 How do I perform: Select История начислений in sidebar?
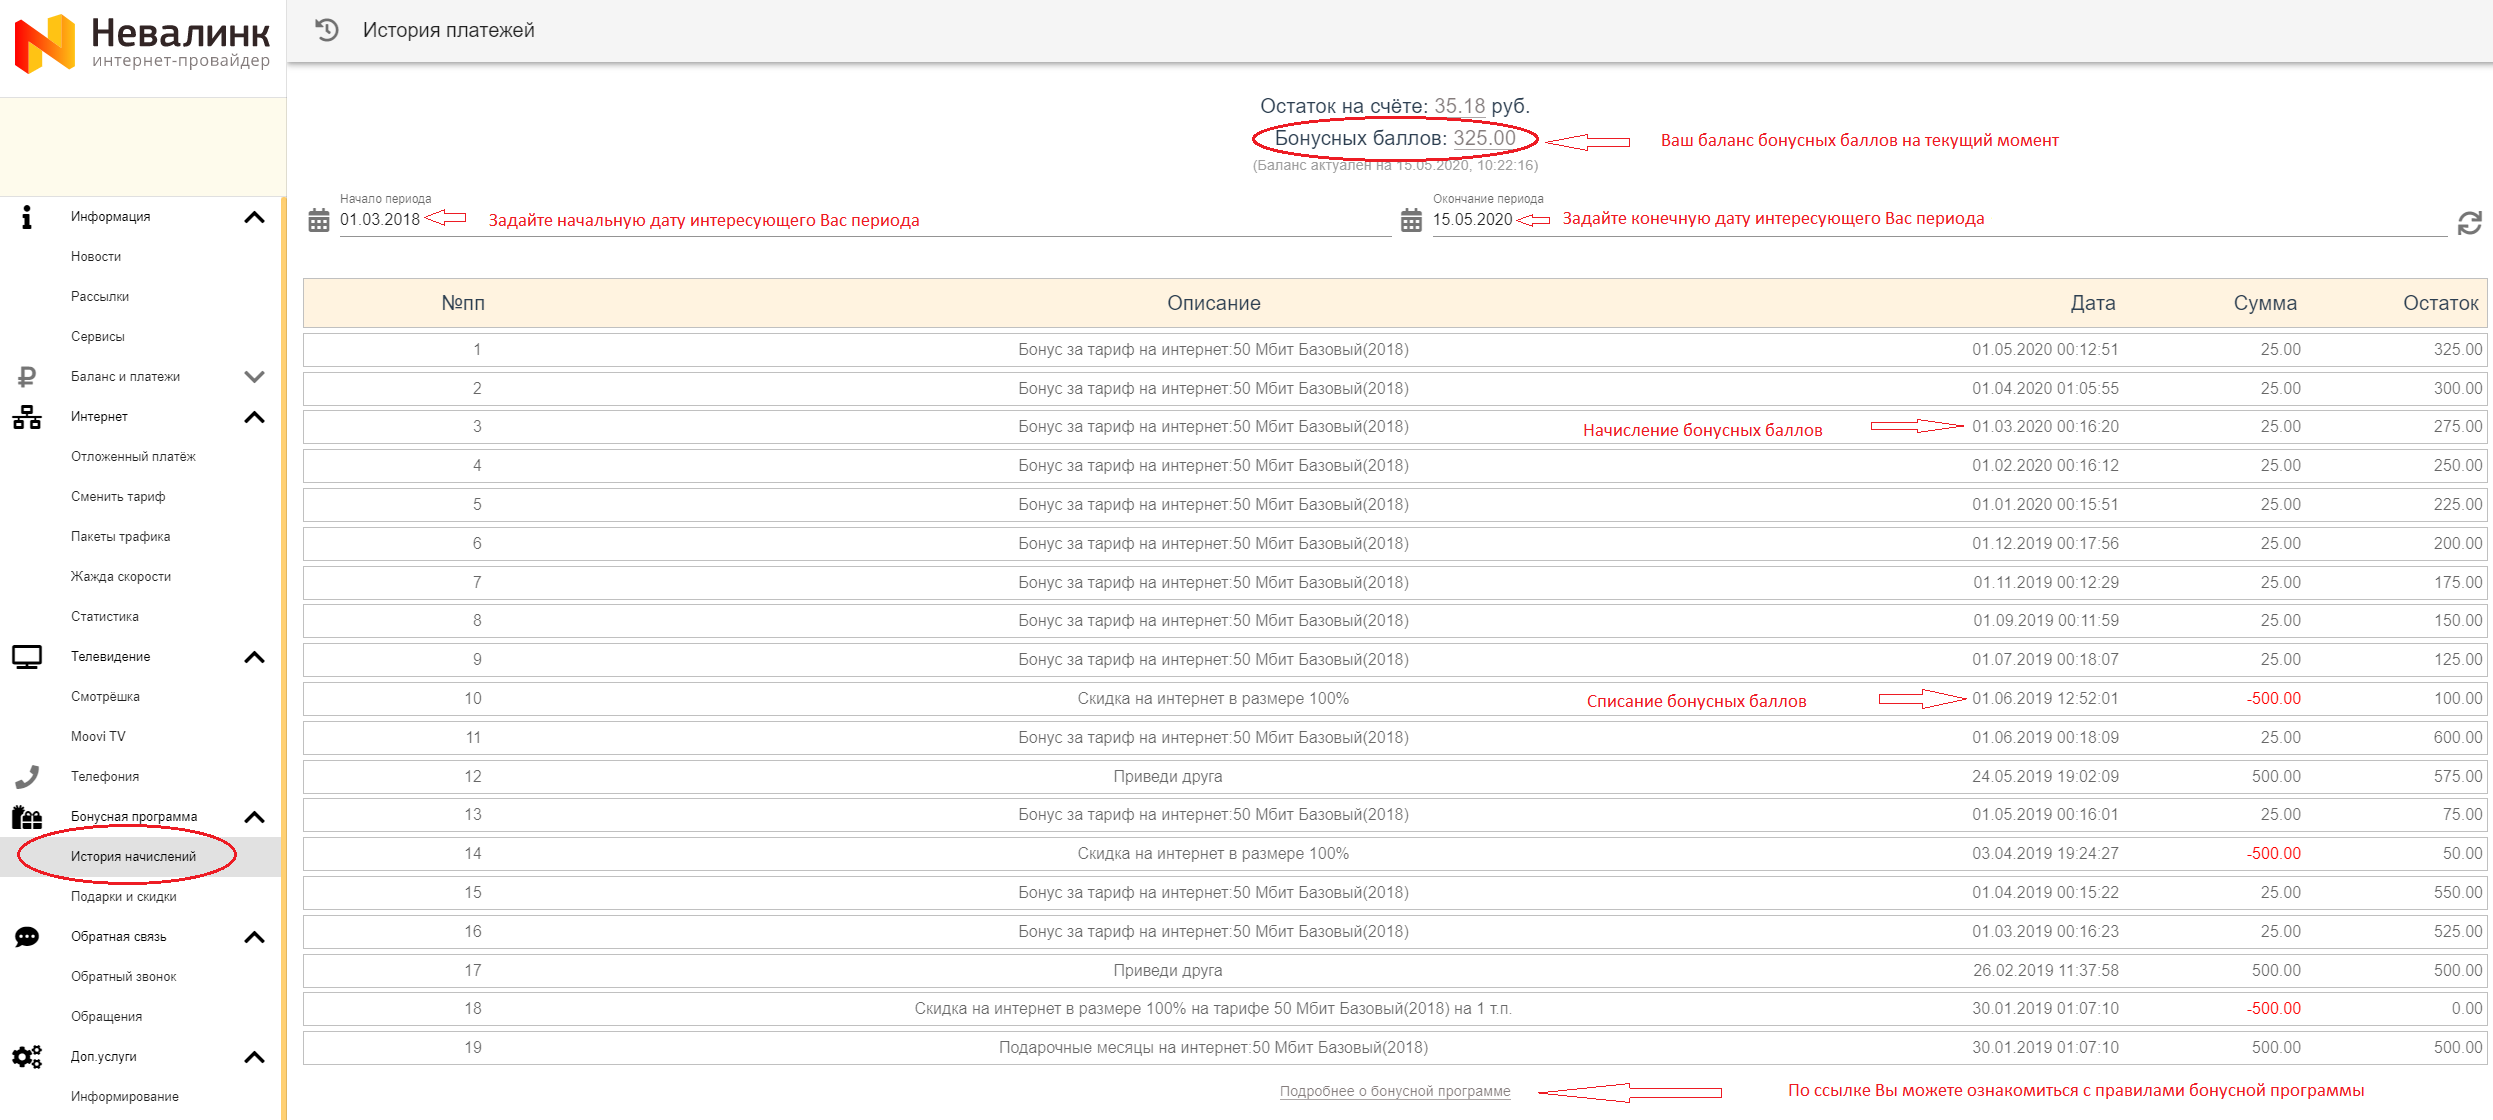pos(133,857)
